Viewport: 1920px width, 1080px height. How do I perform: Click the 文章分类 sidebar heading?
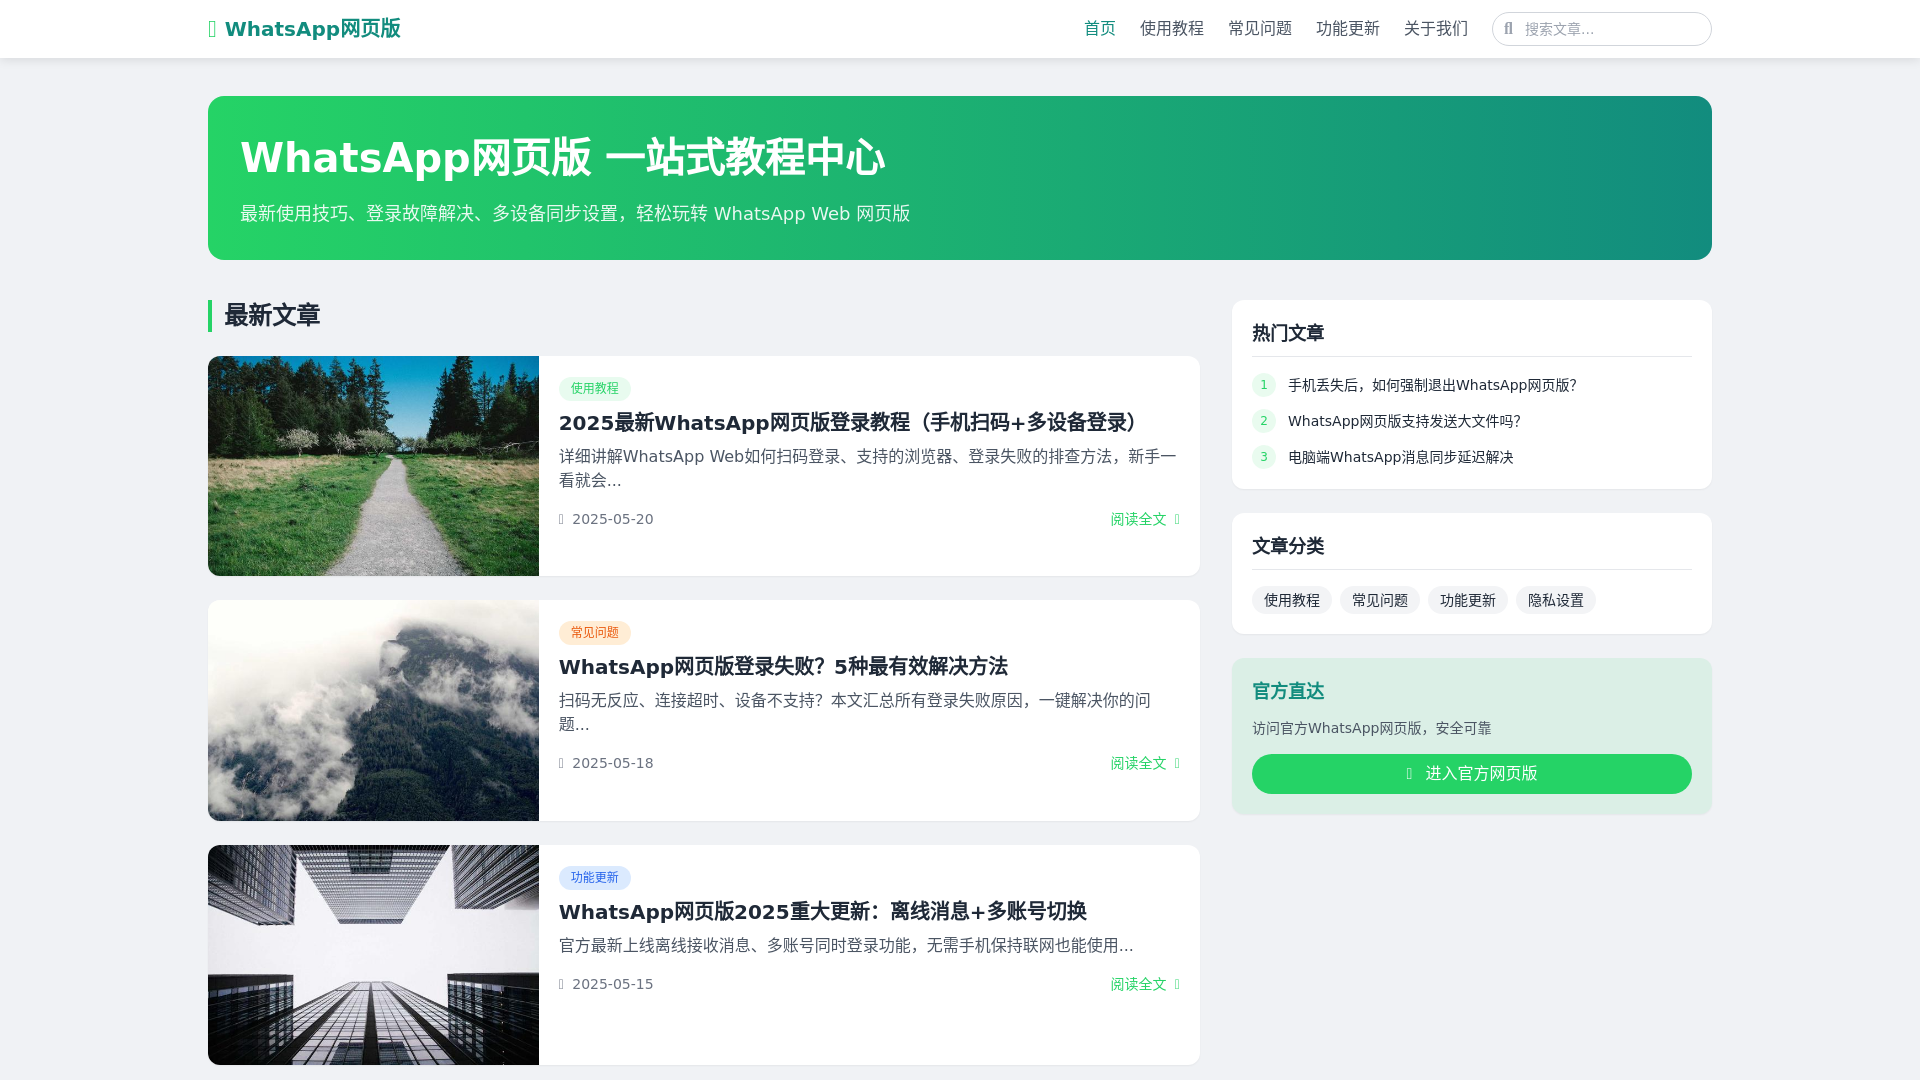1288,546
